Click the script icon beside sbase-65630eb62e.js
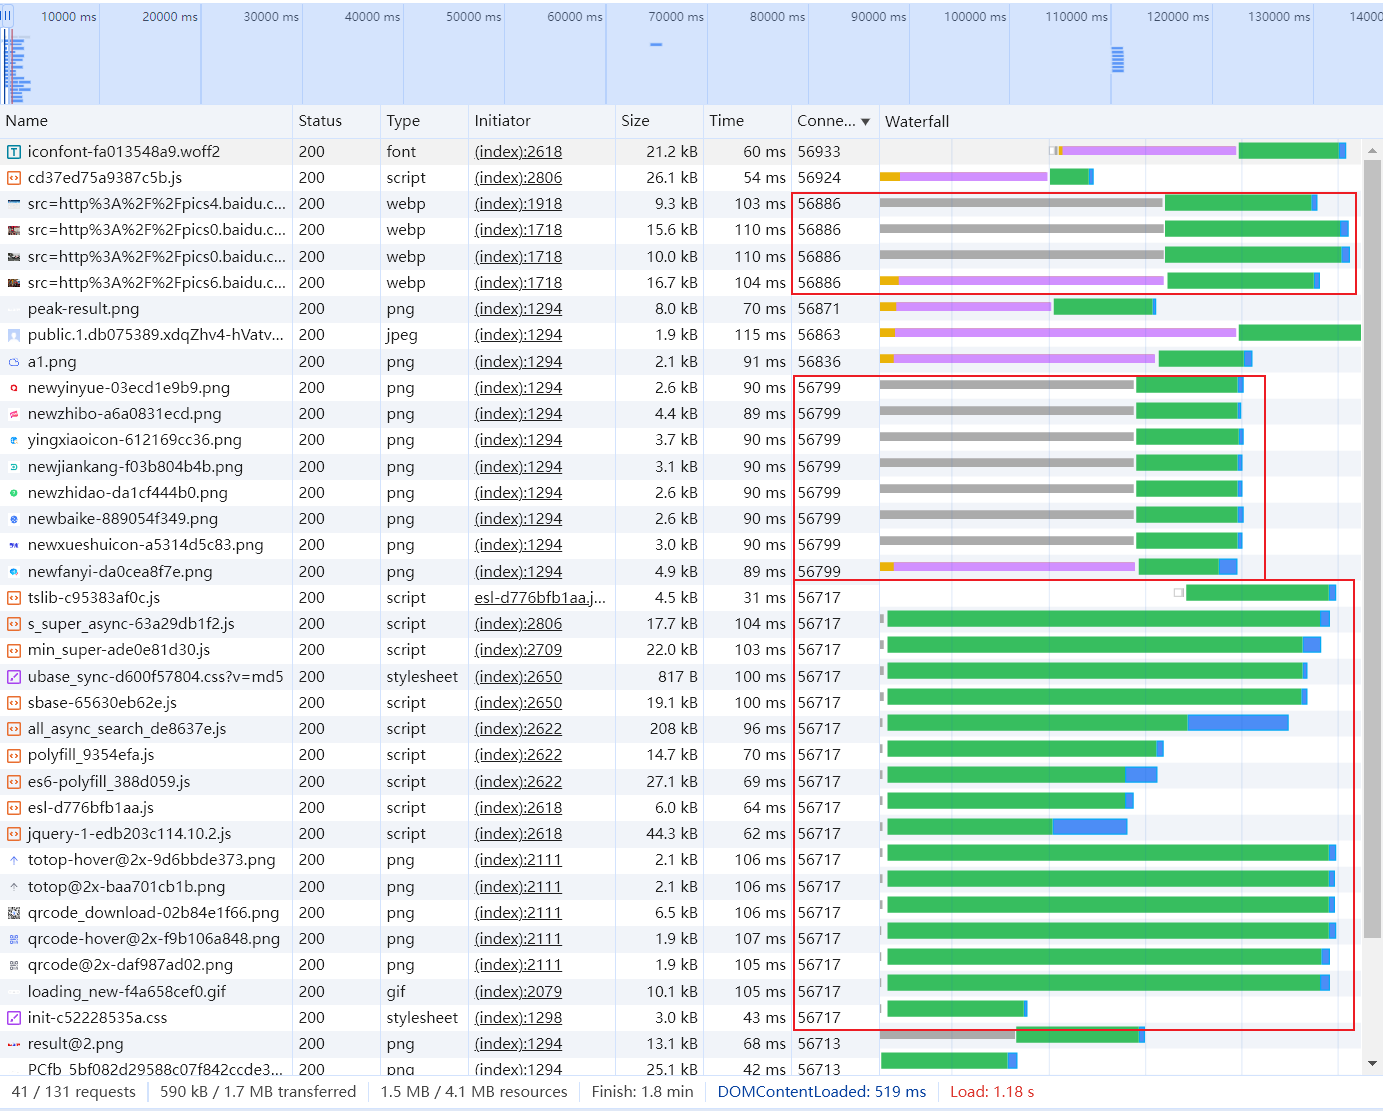Viewport: 1383px width, 1111px height. (14, 703)
